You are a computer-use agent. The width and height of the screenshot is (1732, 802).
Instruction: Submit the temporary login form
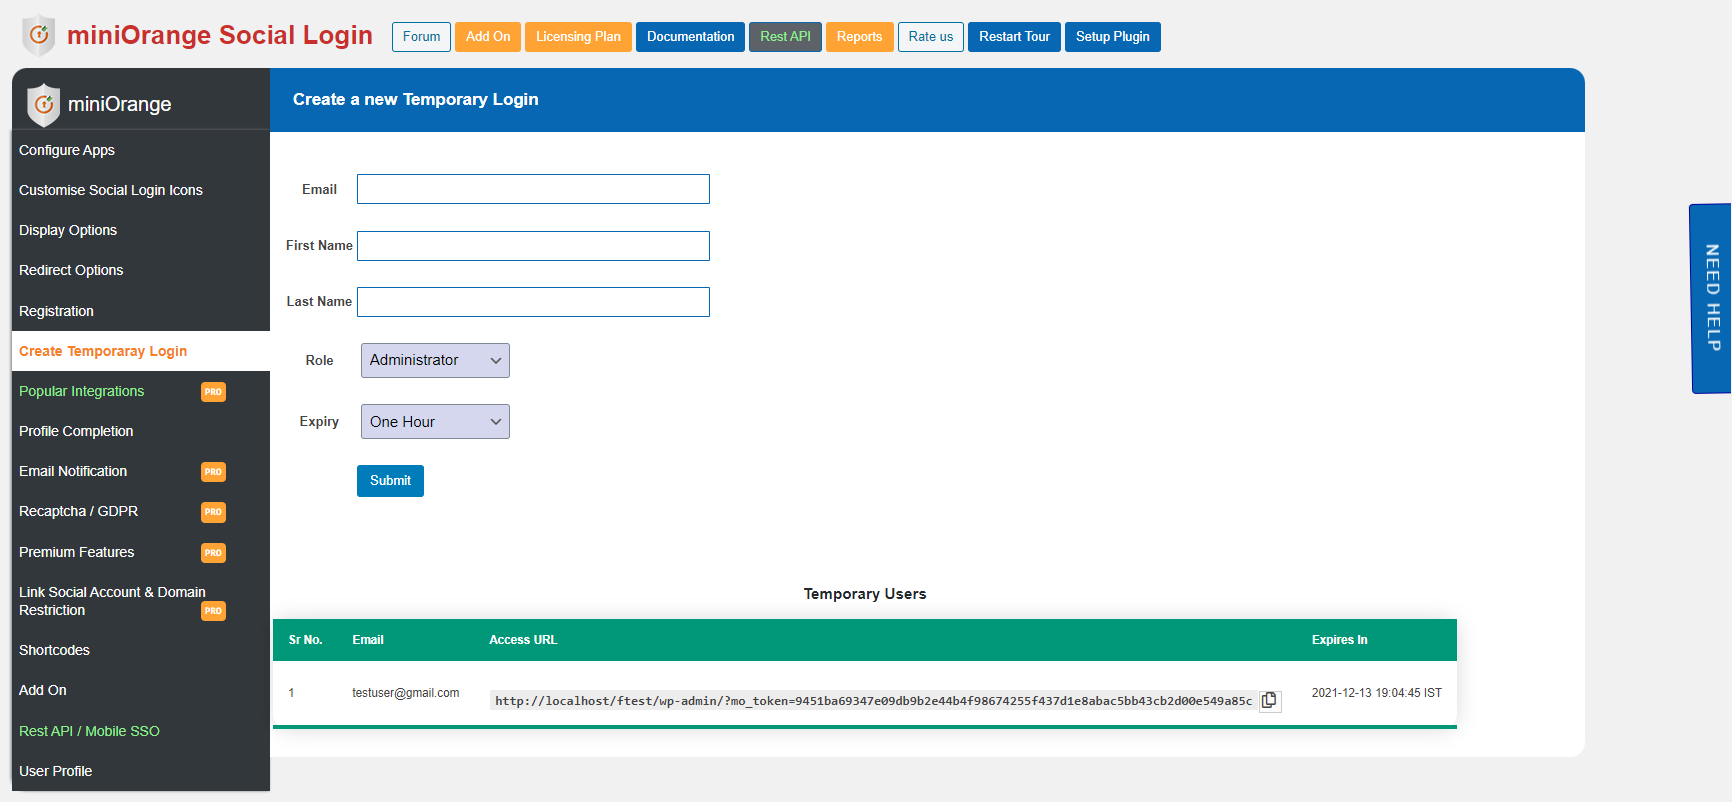click(390, 481)
